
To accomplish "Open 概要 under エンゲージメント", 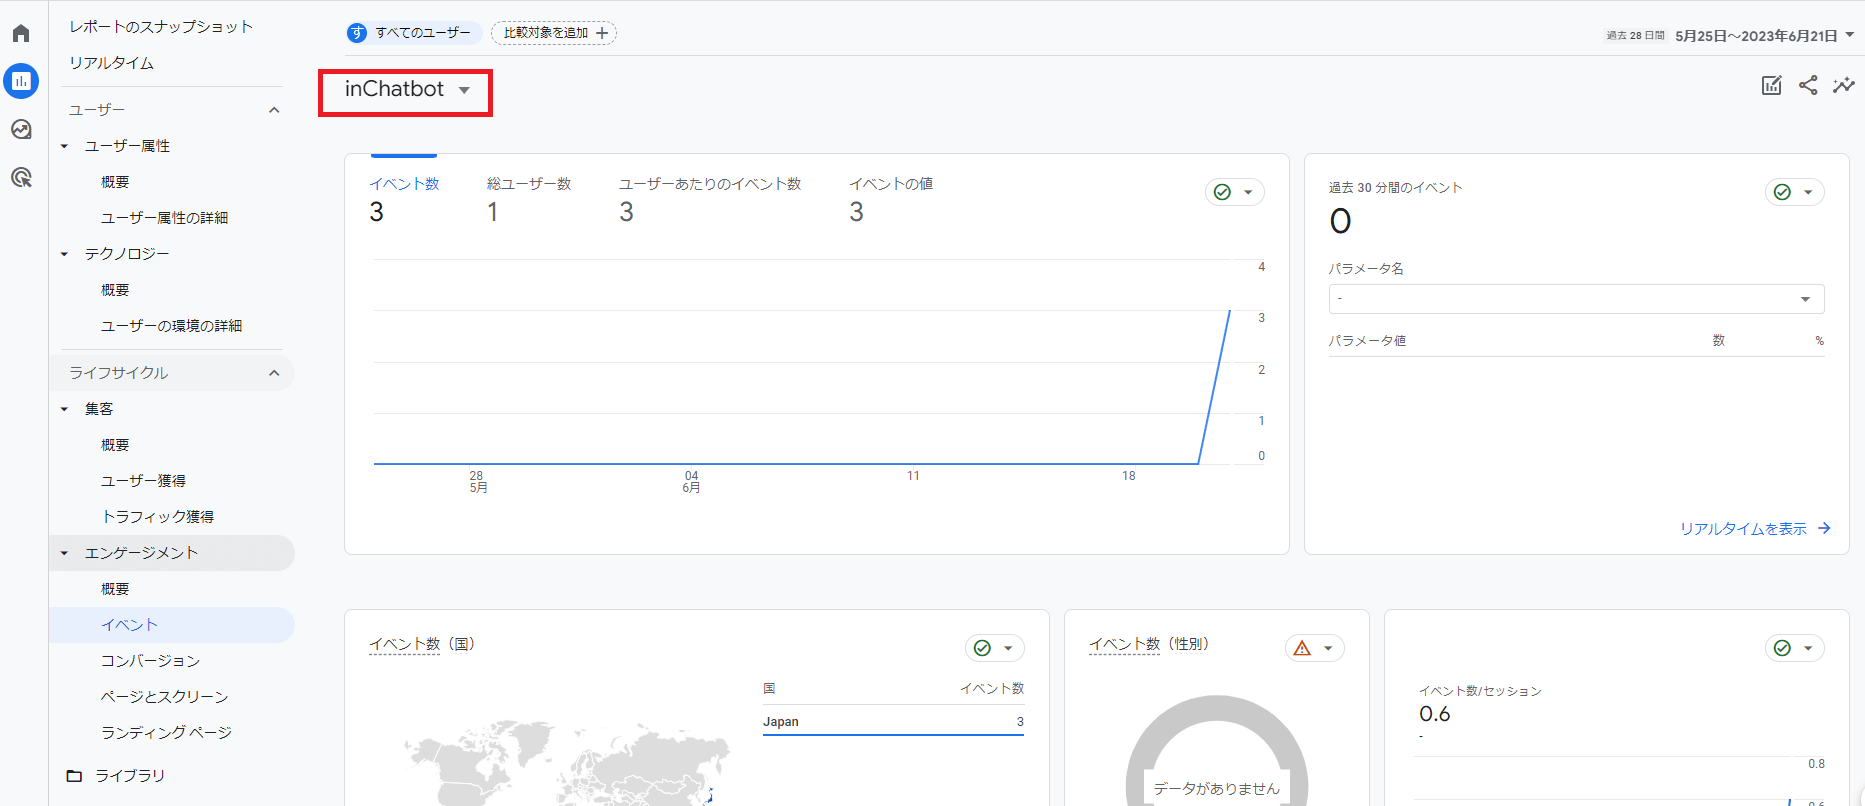I will click(x=115, y=589).
